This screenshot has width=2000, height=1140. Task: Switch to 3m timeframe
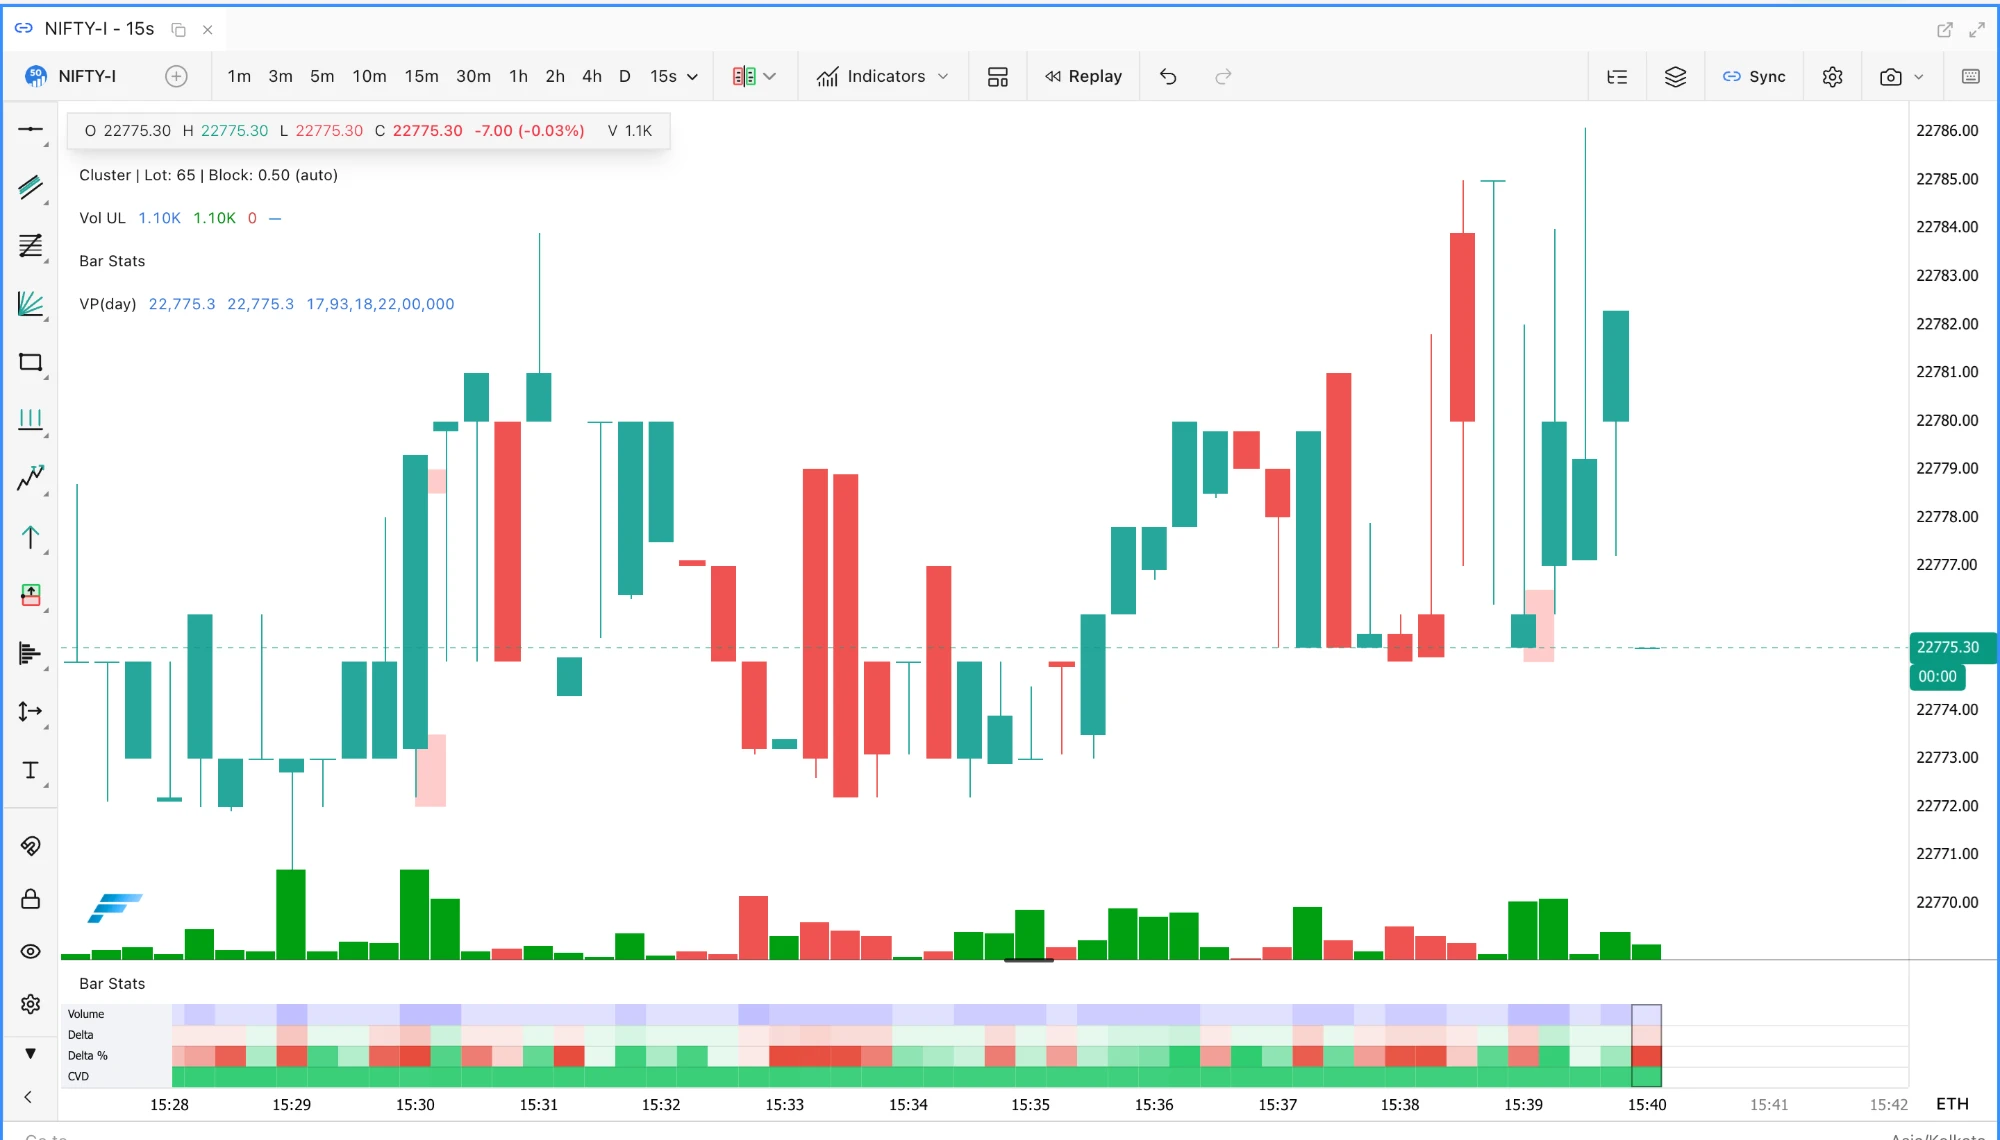point(280,76)
